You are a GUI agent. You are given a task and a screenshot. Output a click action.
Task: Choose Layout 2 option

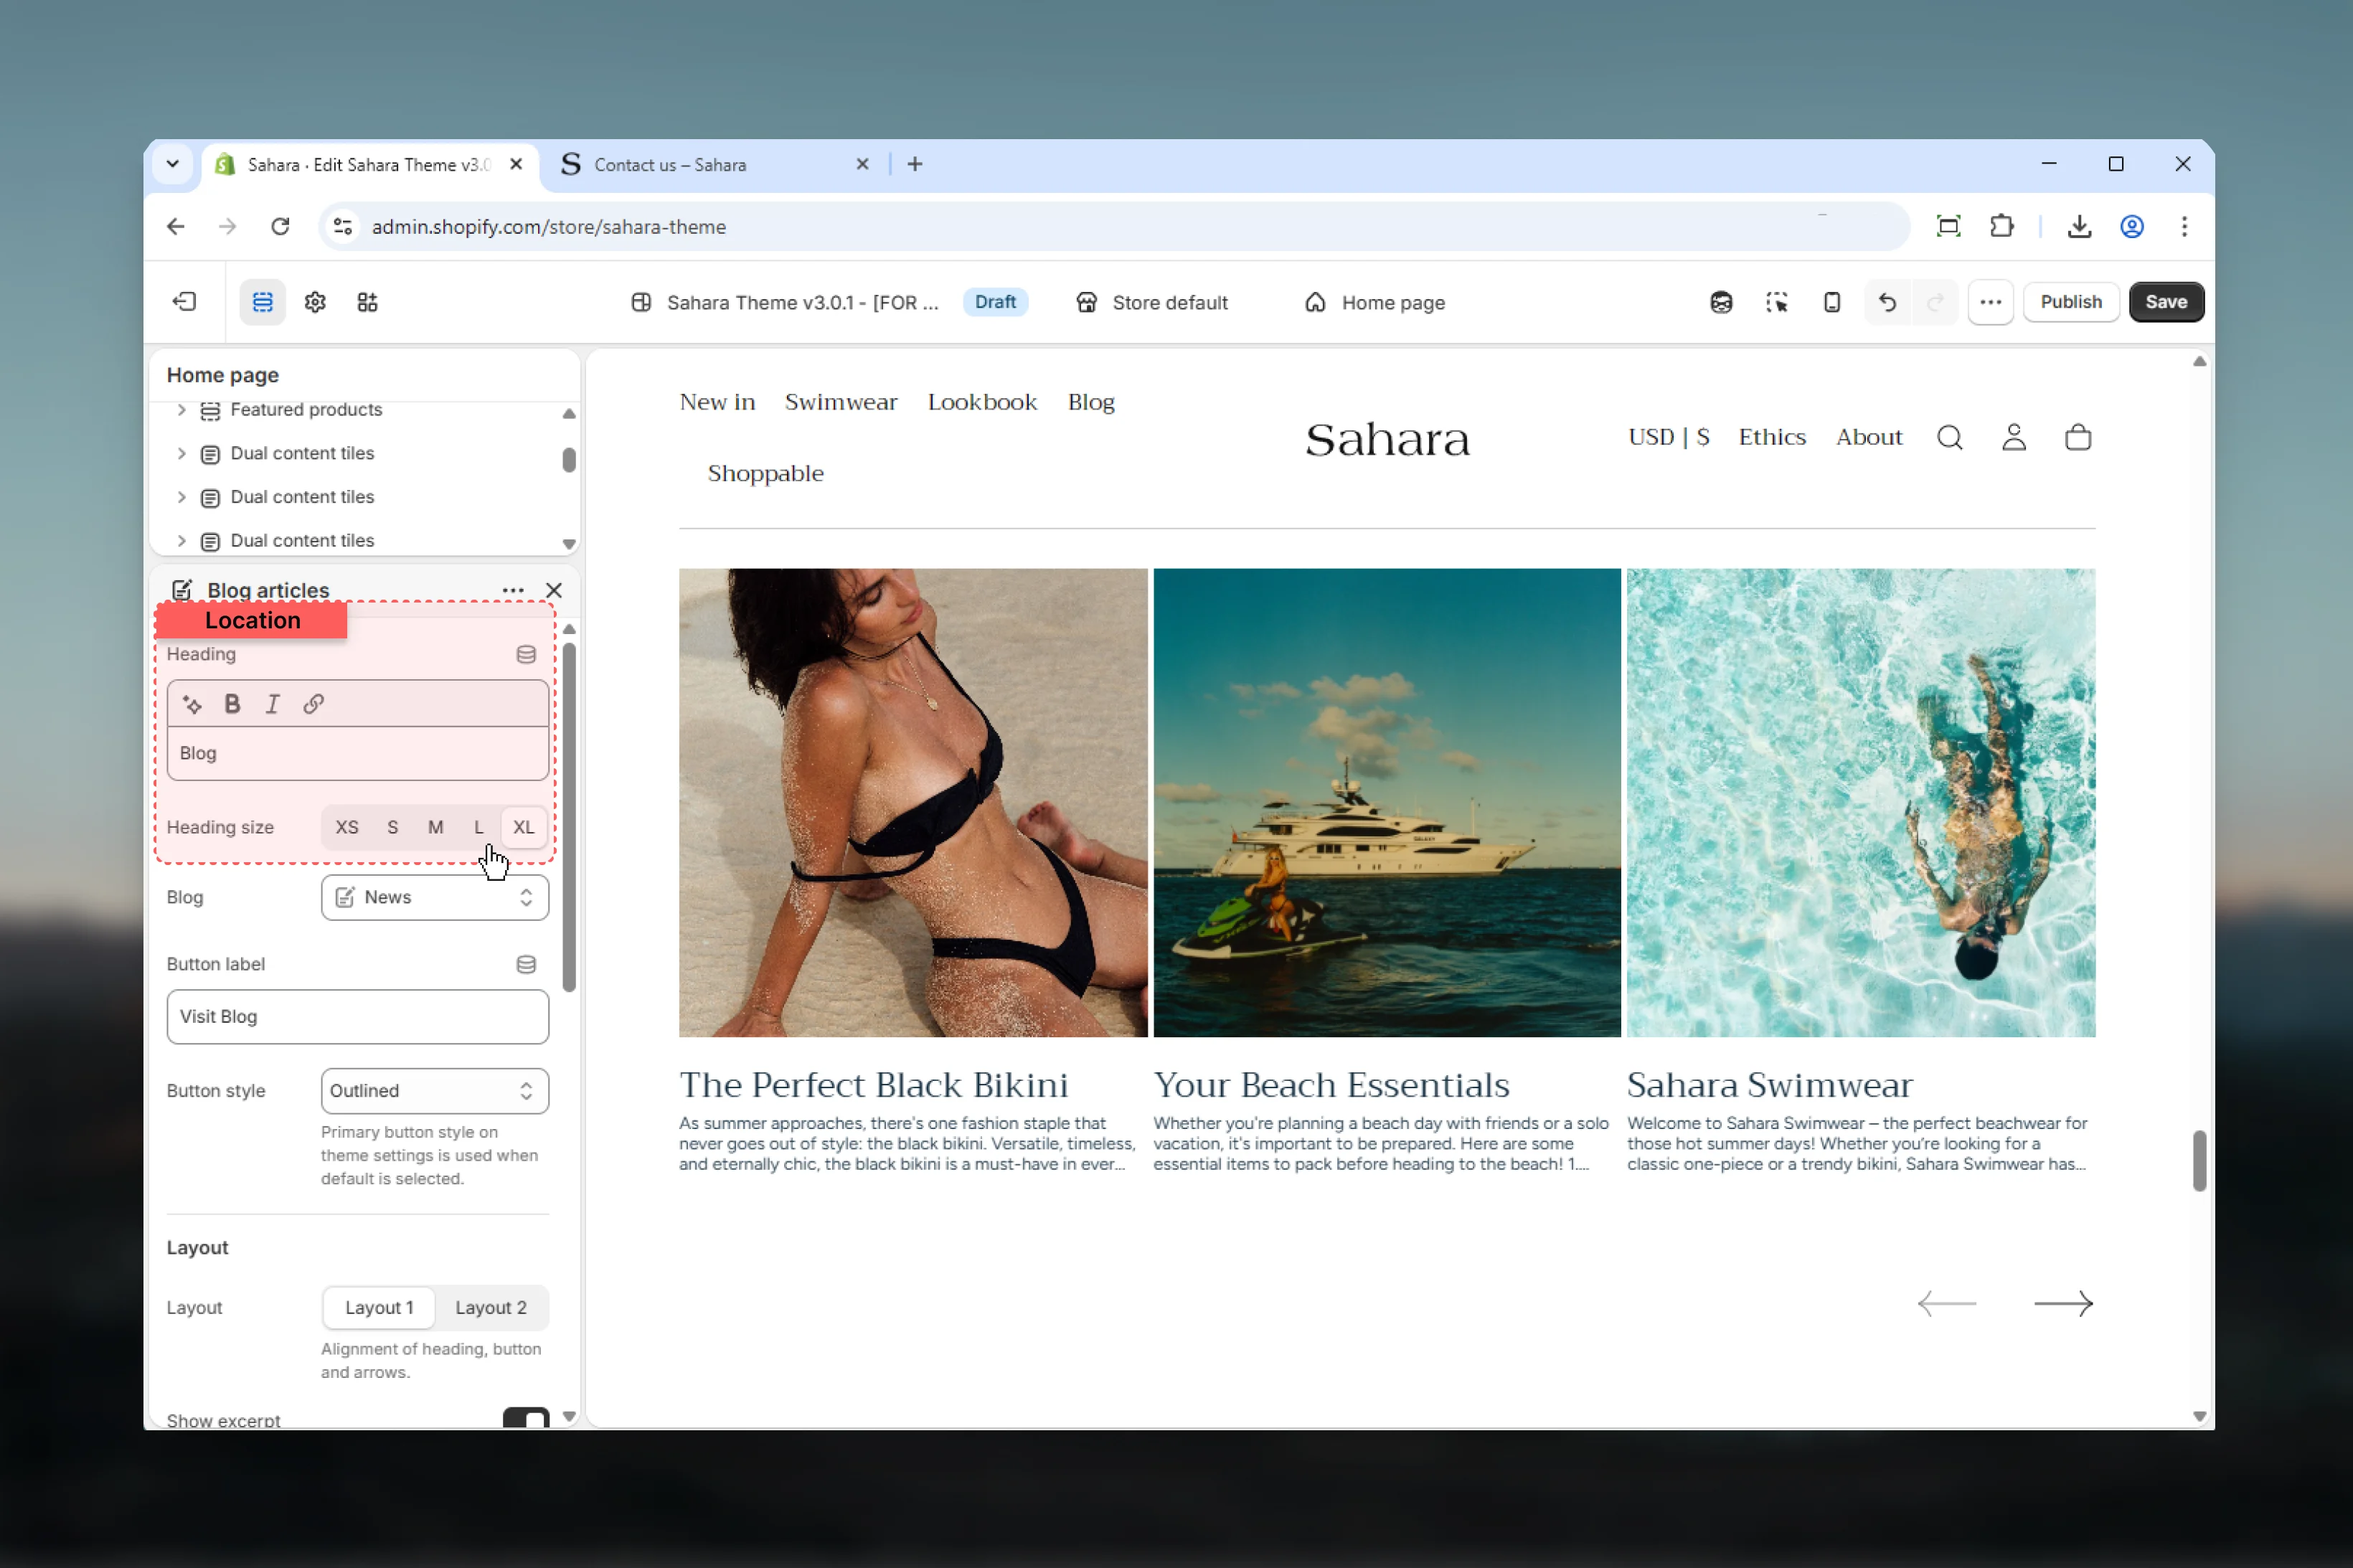pyautogui.click(x=490, y=1307)
